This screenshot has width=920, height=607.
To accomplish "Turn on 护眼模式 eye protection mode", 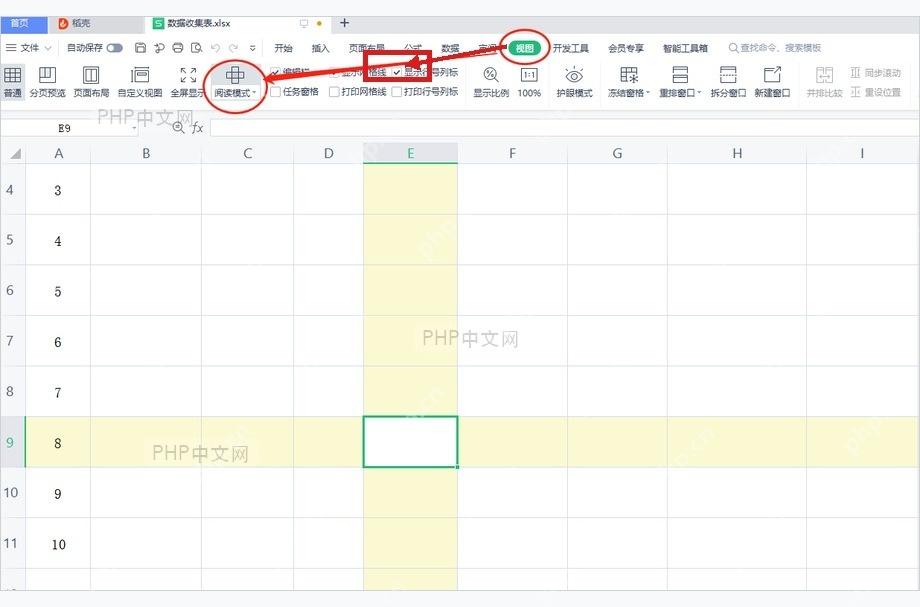I will click(x=574, y=82).
